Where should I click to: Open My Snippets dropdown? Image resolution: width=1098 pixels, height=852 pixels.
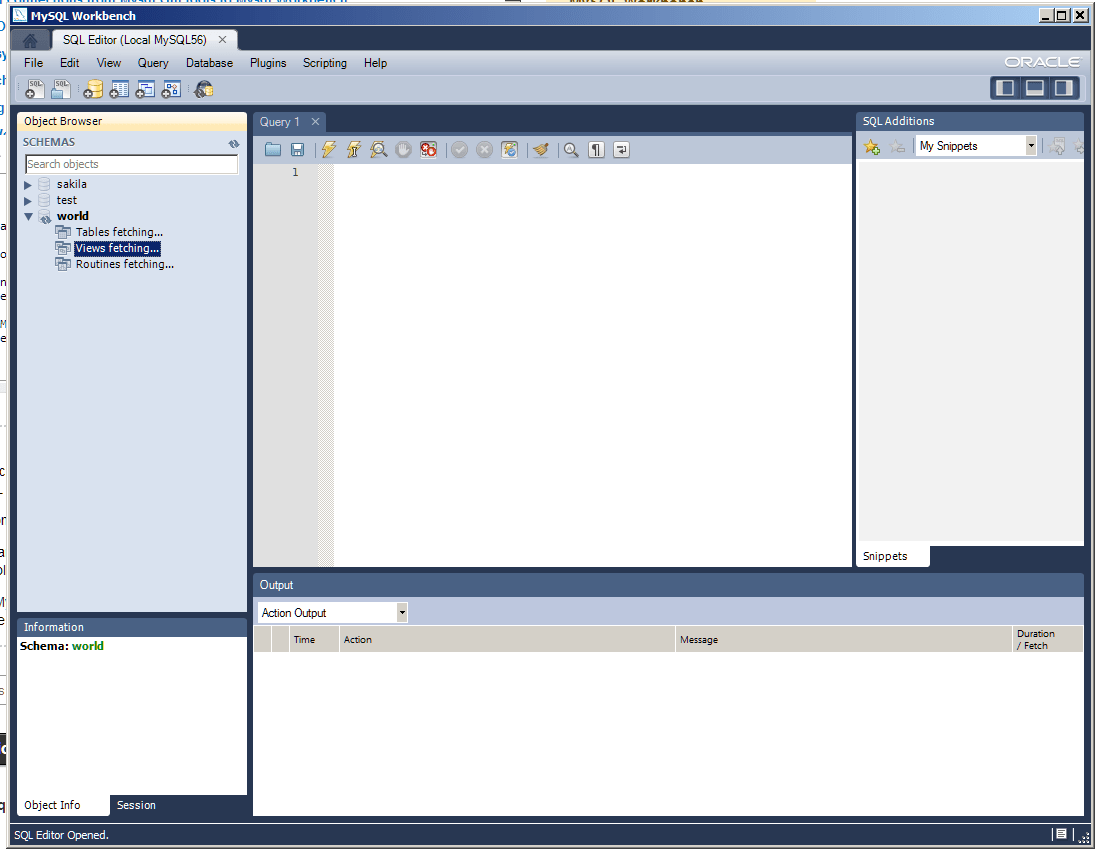pyautogui.click(x=1031, y=146)
